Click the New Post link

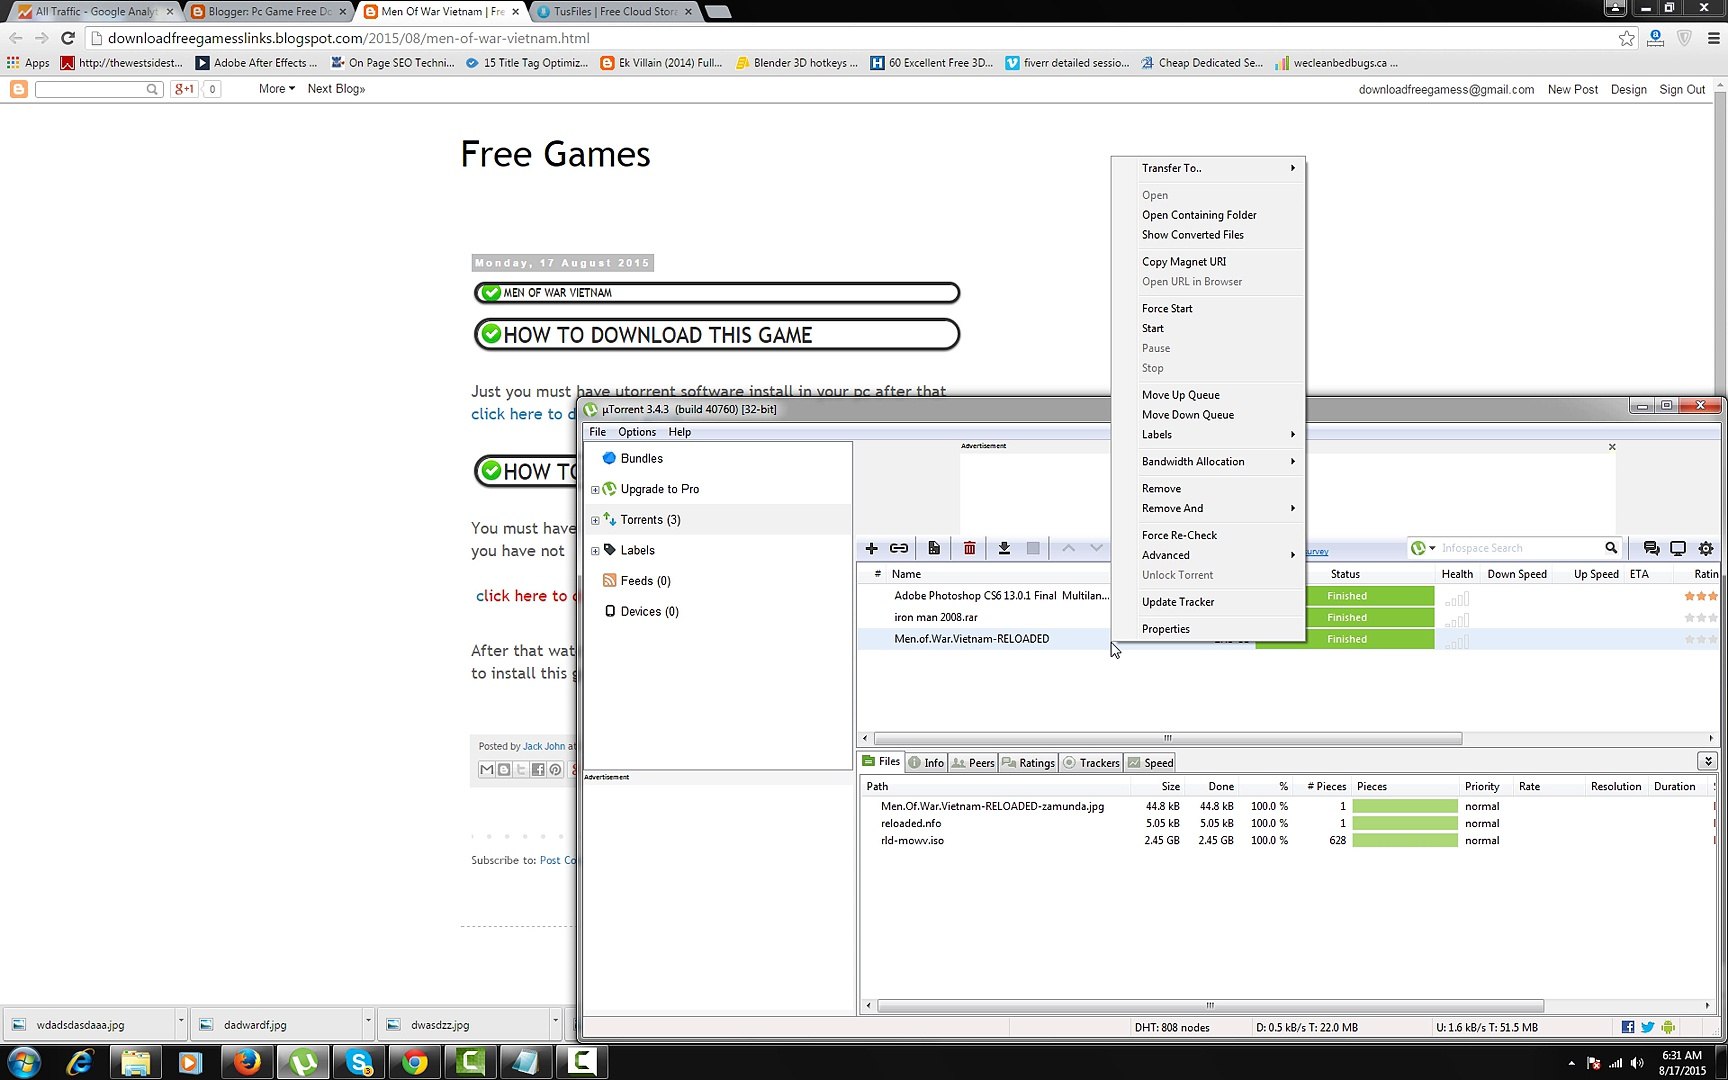[1572, 89]
